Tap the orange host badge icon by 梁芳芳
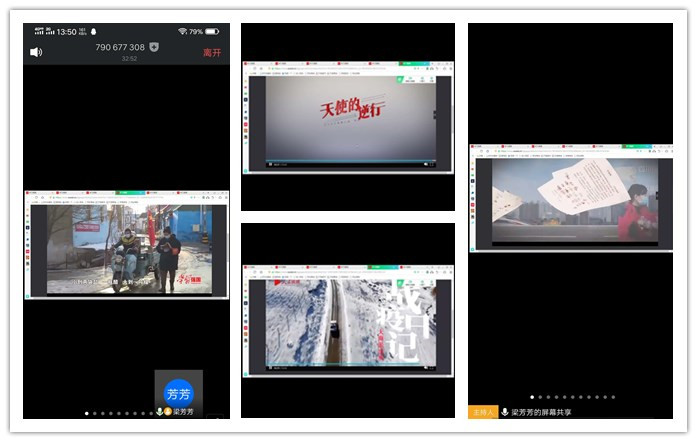The width and height of the screenshot is (697, 442). click(x=168, y=411)
